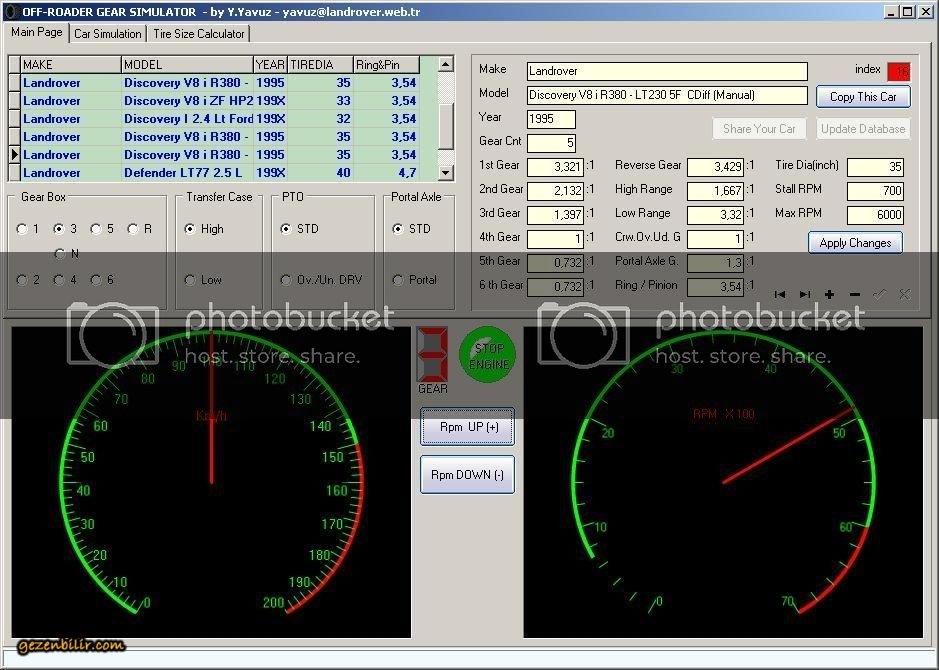Image resolution: width=939 pixels, height=670 pixels.
Task: Click the Copy This Car button
Action: coord(863,97)
